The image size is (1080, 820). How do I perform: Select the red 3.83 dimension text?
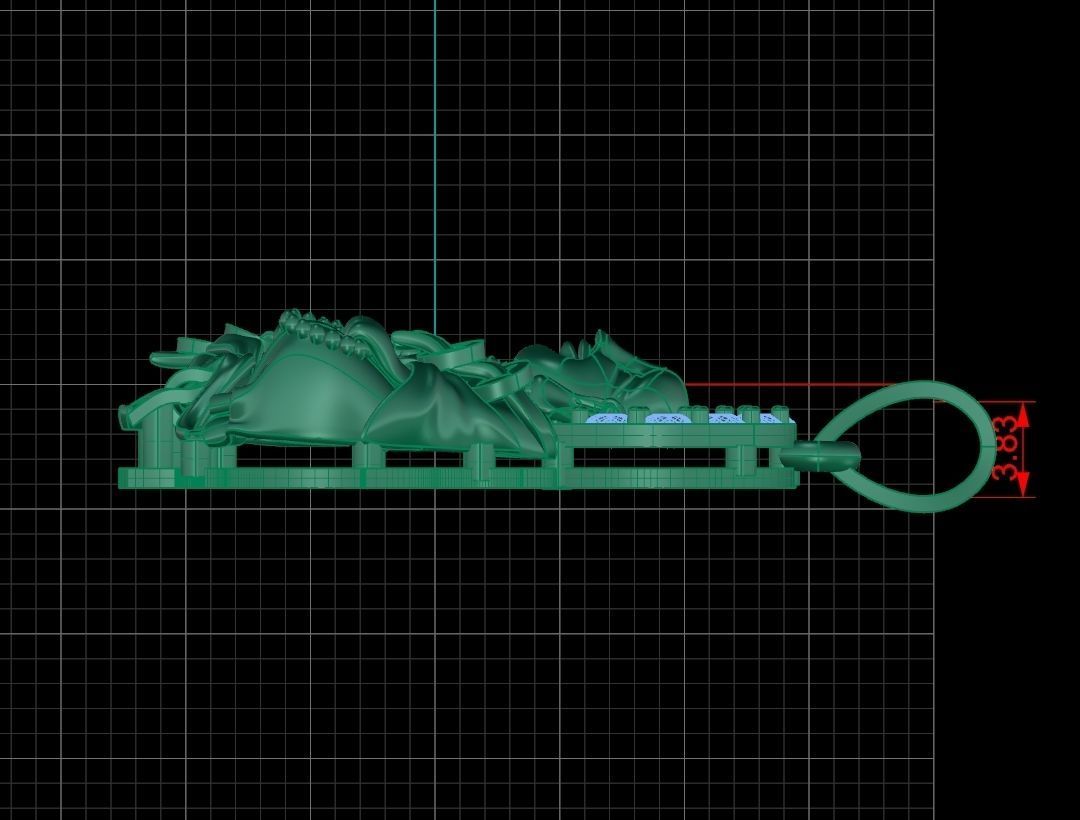click(1005, 448)
